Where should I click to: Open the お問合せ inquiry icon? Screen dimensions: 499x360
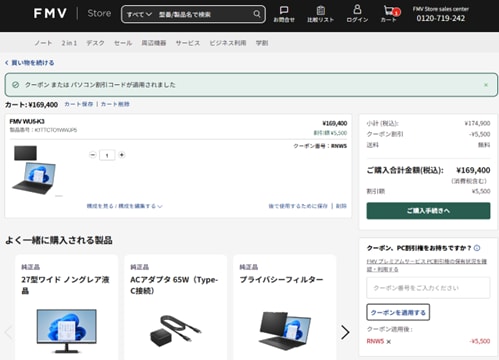[x=284, y=14]
